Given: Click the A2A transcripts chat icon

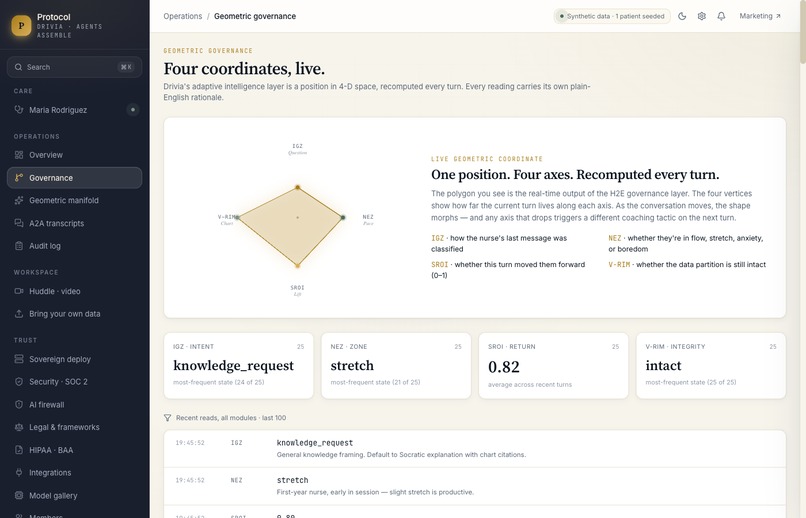Looking at the screenshot, I should tap(19, 223).
